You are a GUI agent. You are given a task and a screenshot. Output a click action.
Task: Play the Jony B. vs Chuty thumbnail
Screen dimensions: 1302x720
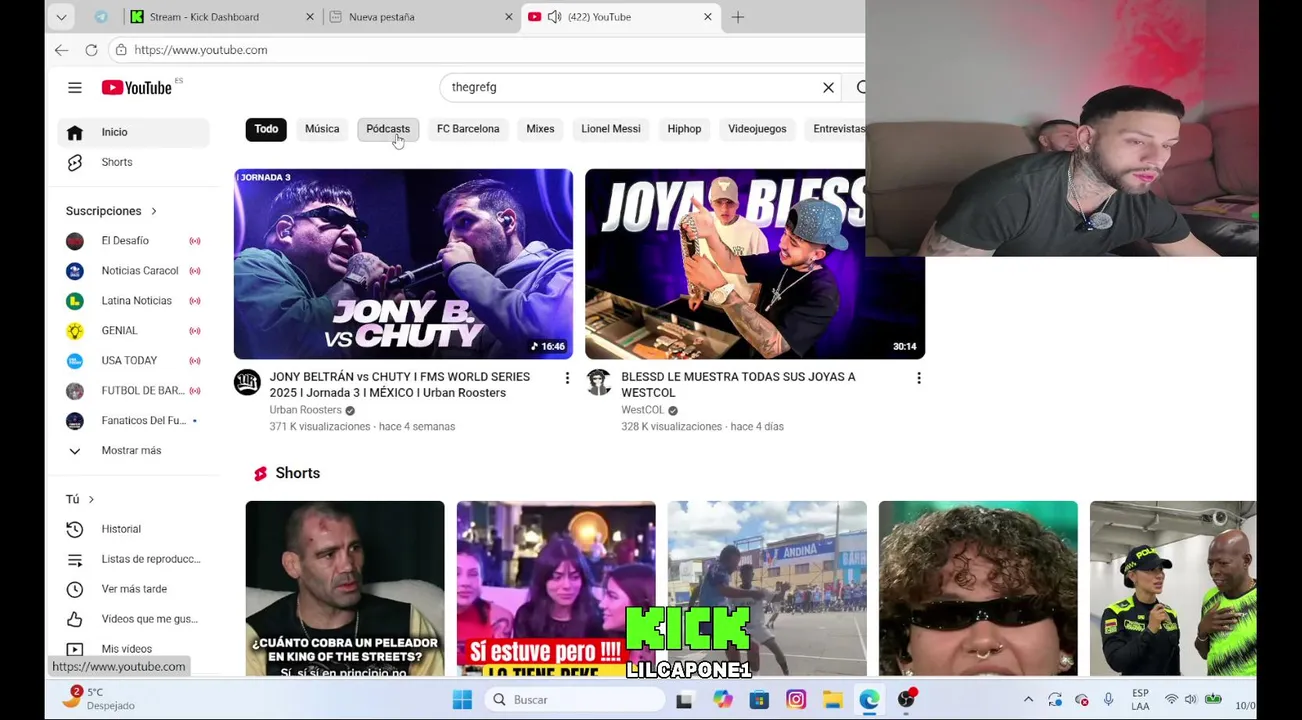click(x=403, y=264)
